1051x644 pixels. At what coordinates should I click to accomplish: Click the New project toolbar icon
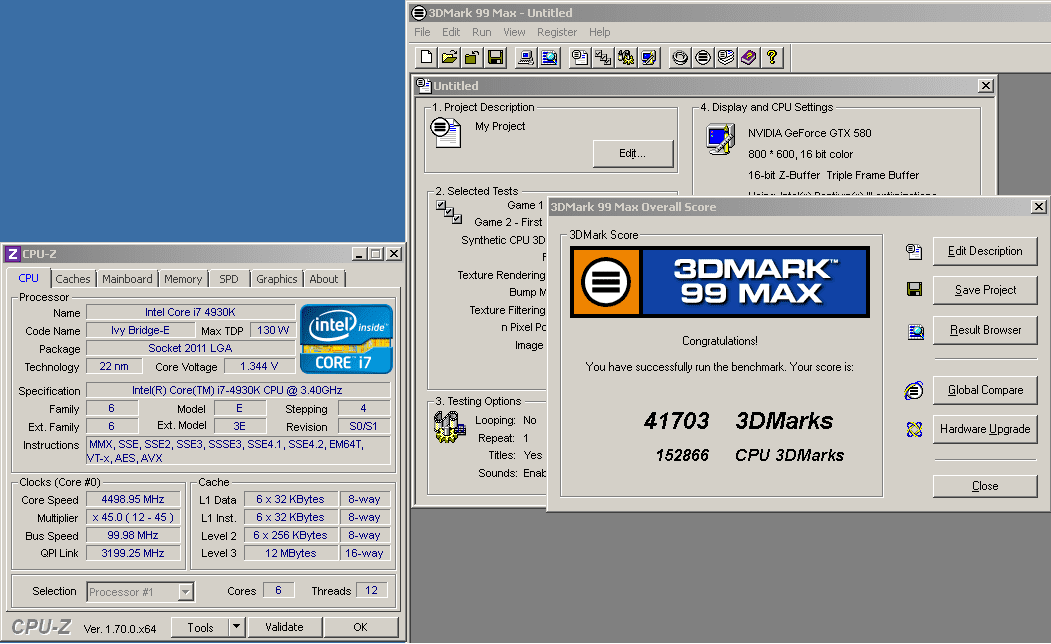[x=426, y=58]
